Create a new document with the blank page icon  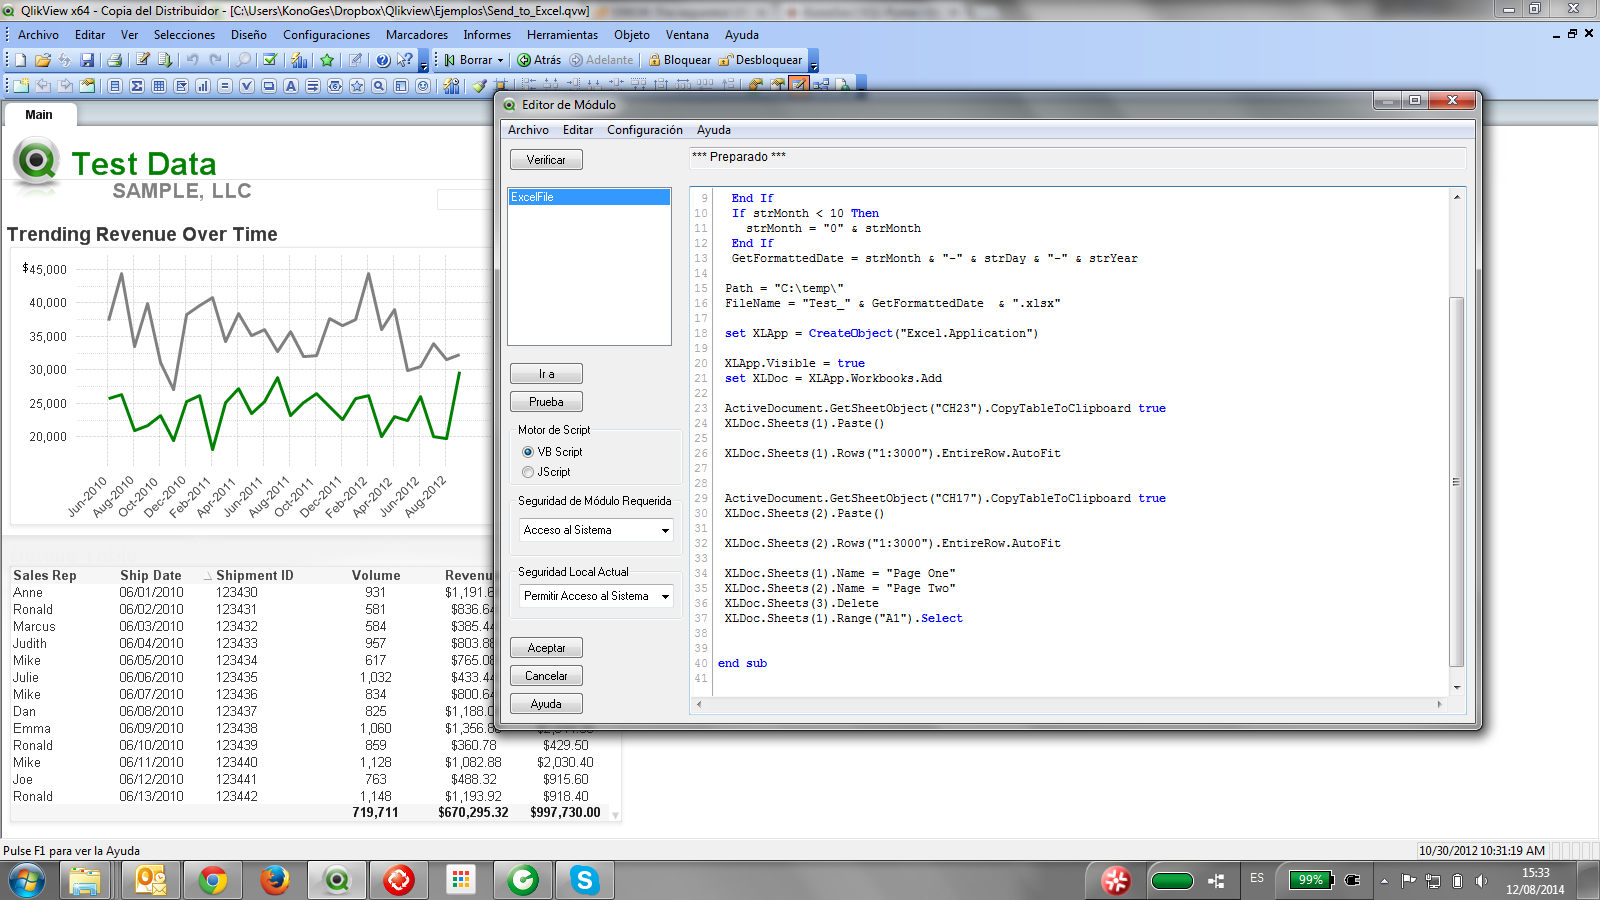pos(19,60)
